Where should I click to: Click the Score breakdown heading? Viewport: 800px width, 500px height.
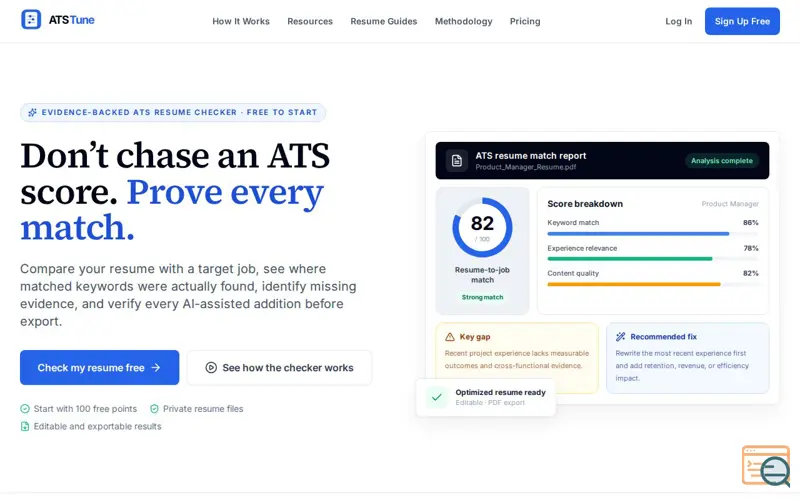[x=585, y=204]
